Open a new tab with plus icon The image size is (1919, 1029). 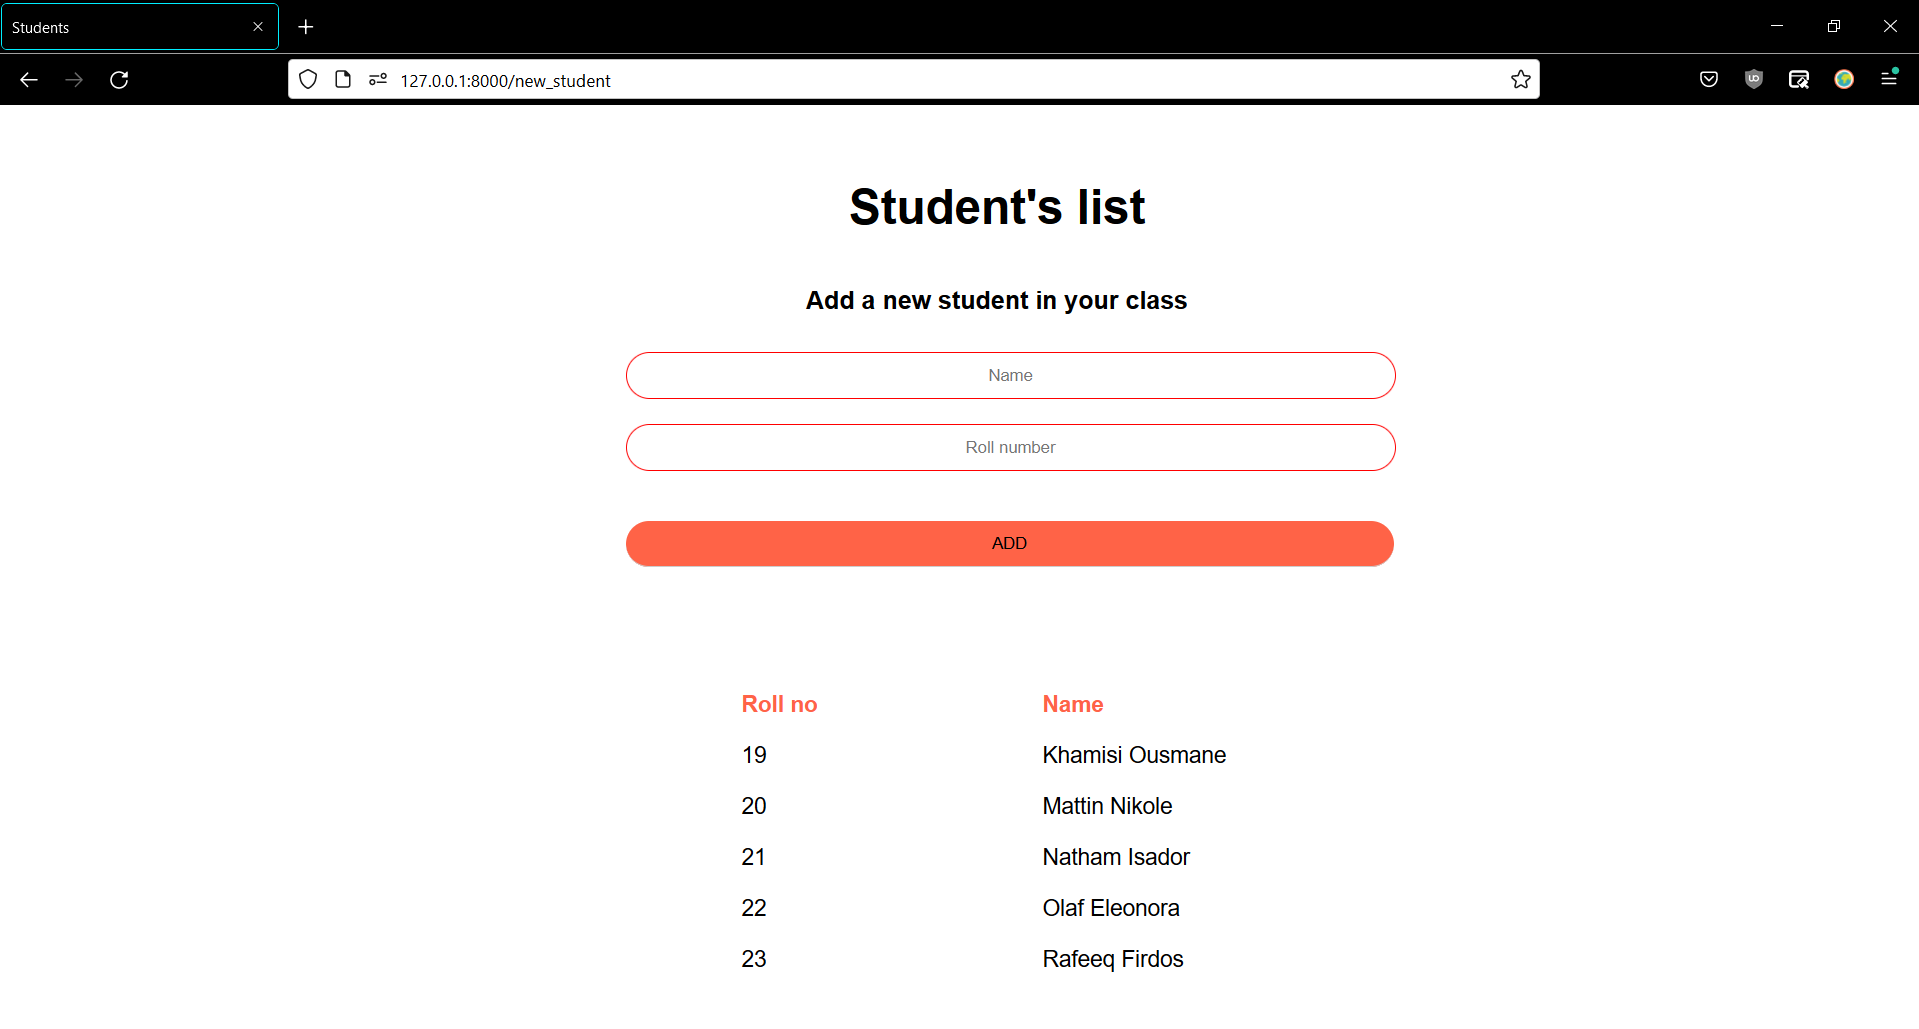click(306, 27)
